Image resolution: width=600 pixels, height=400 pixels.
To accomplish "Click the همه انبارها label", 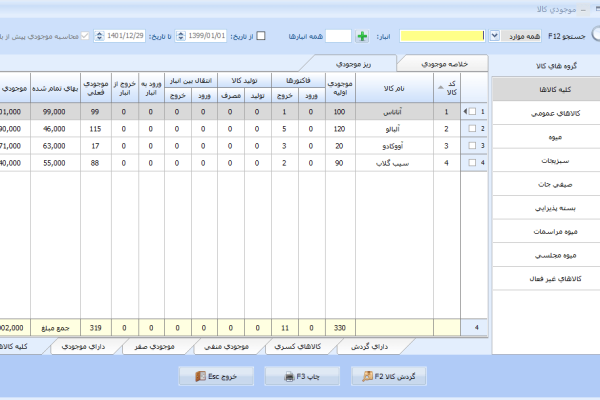I will point(306,36).
